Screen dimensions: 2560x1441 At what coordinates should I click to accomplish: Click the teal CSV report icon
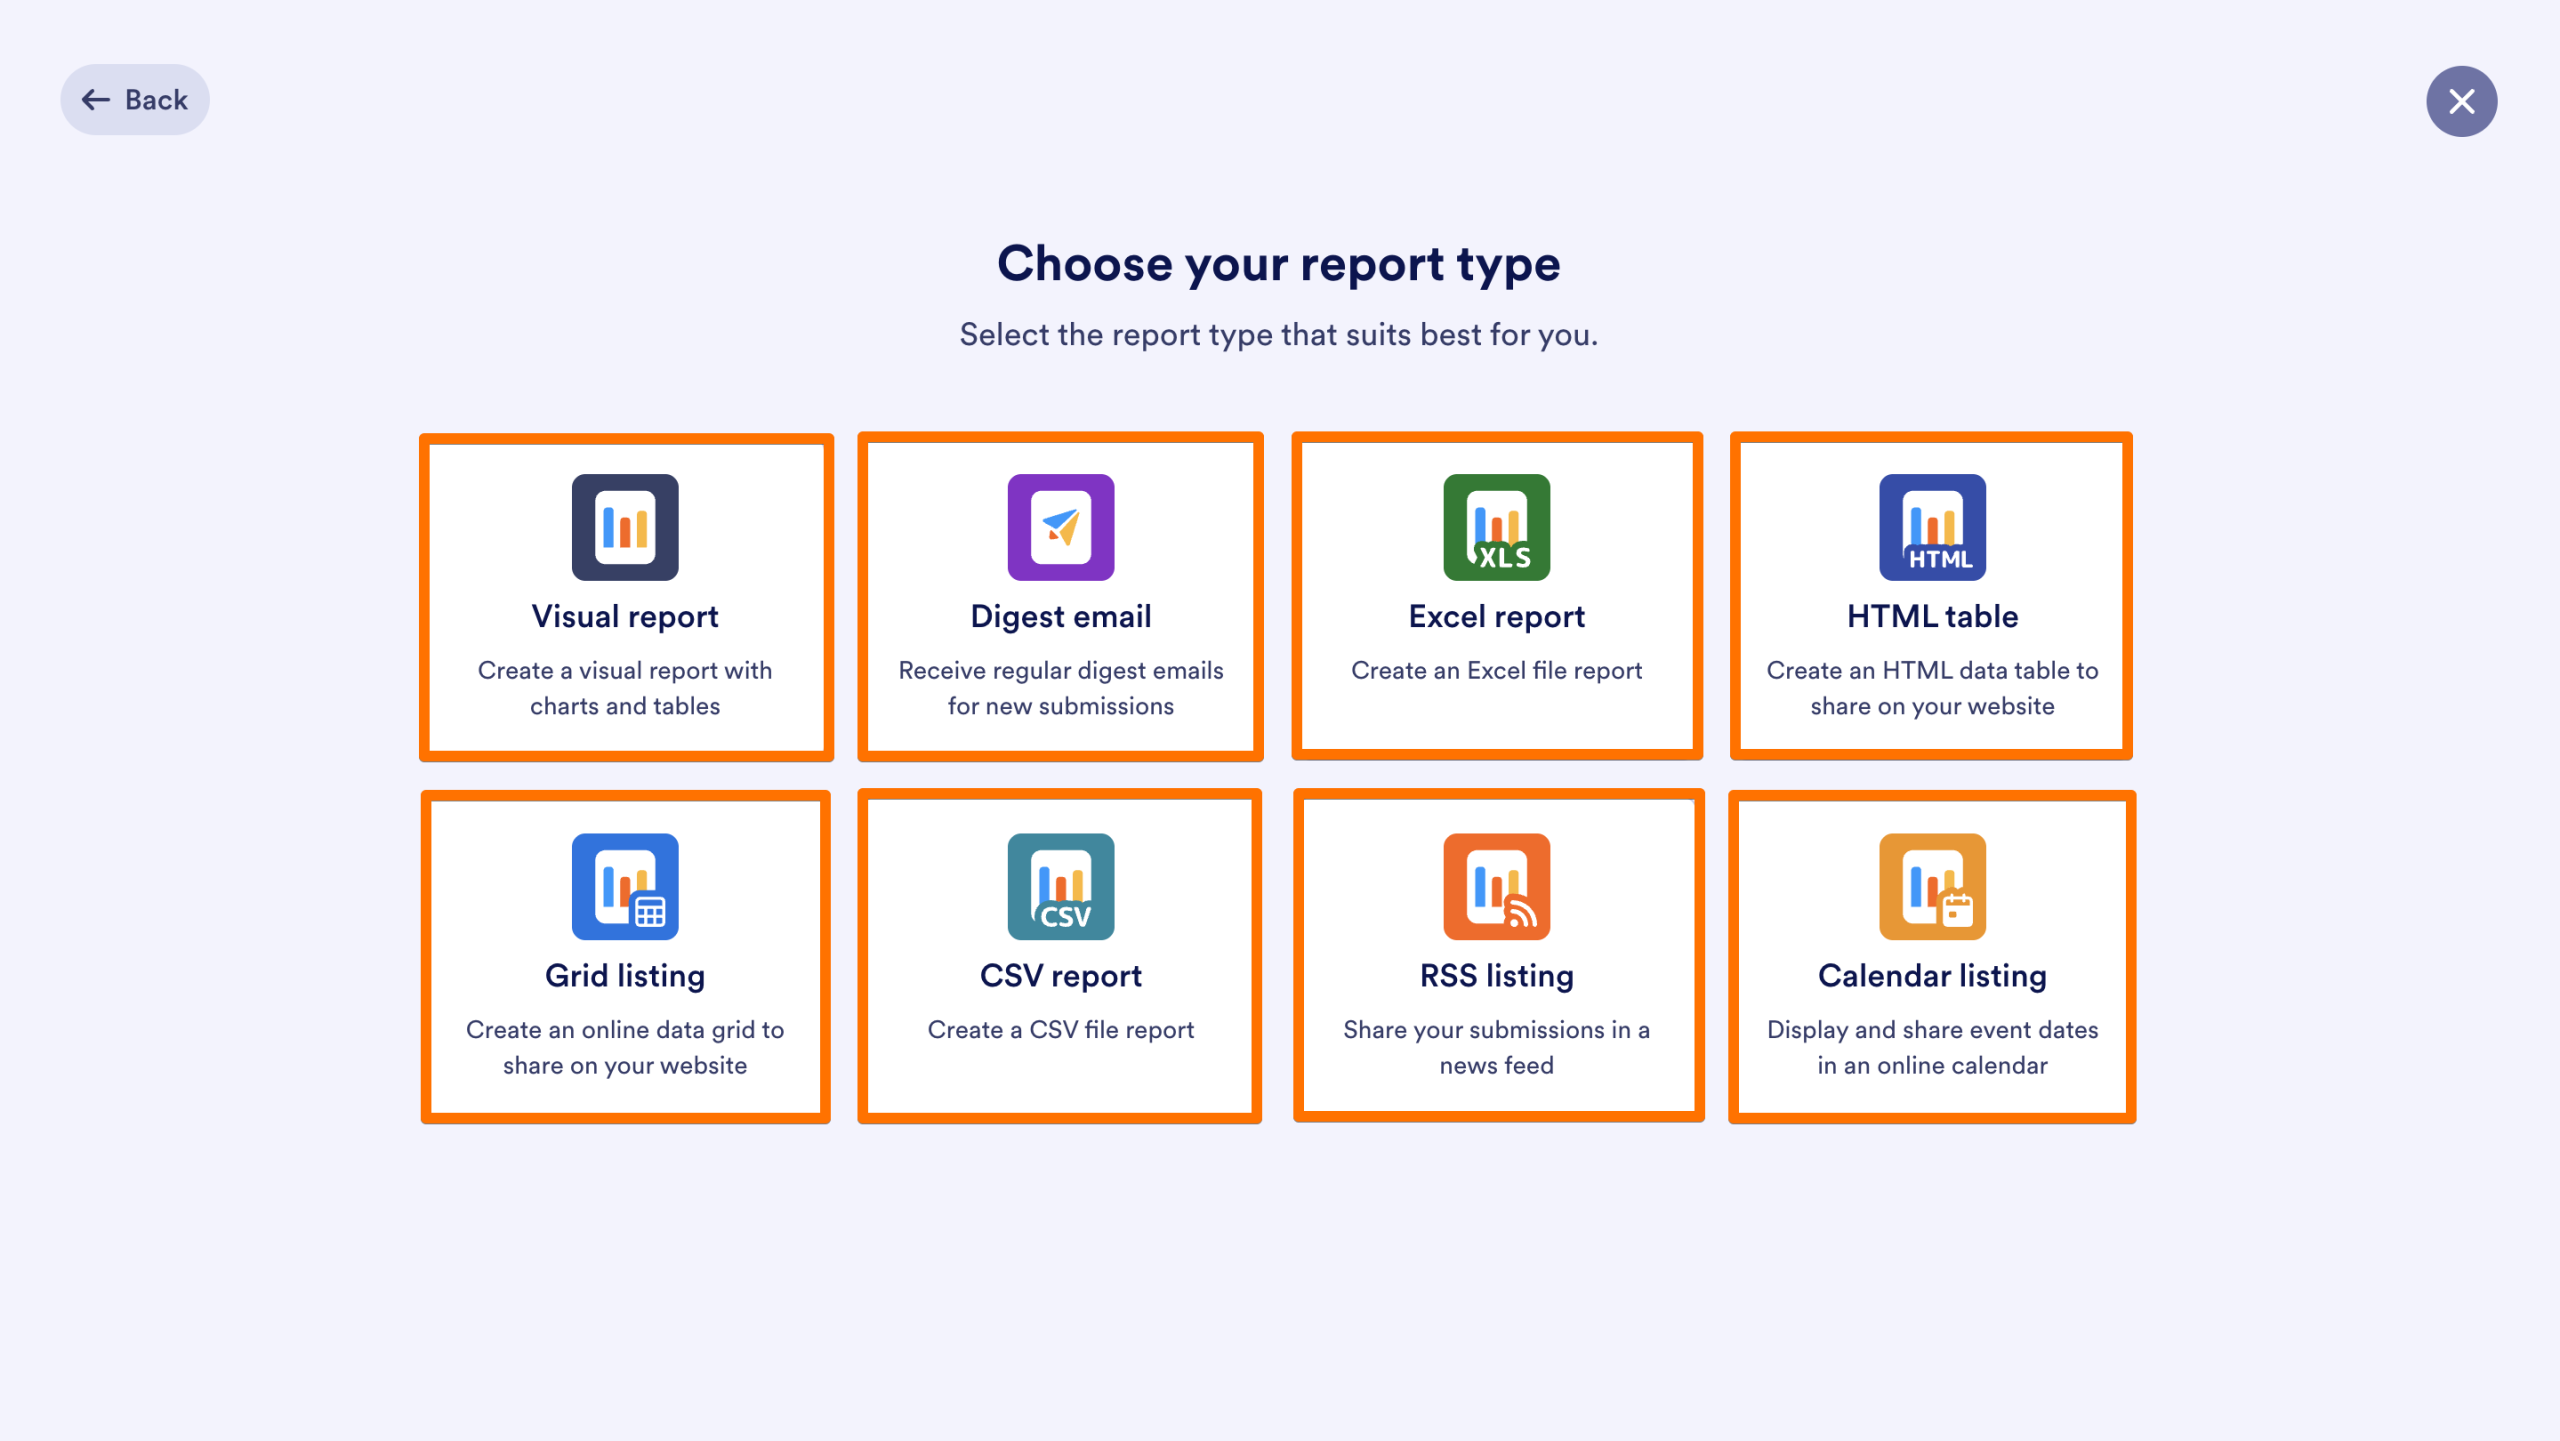[x=1060, y=887]
